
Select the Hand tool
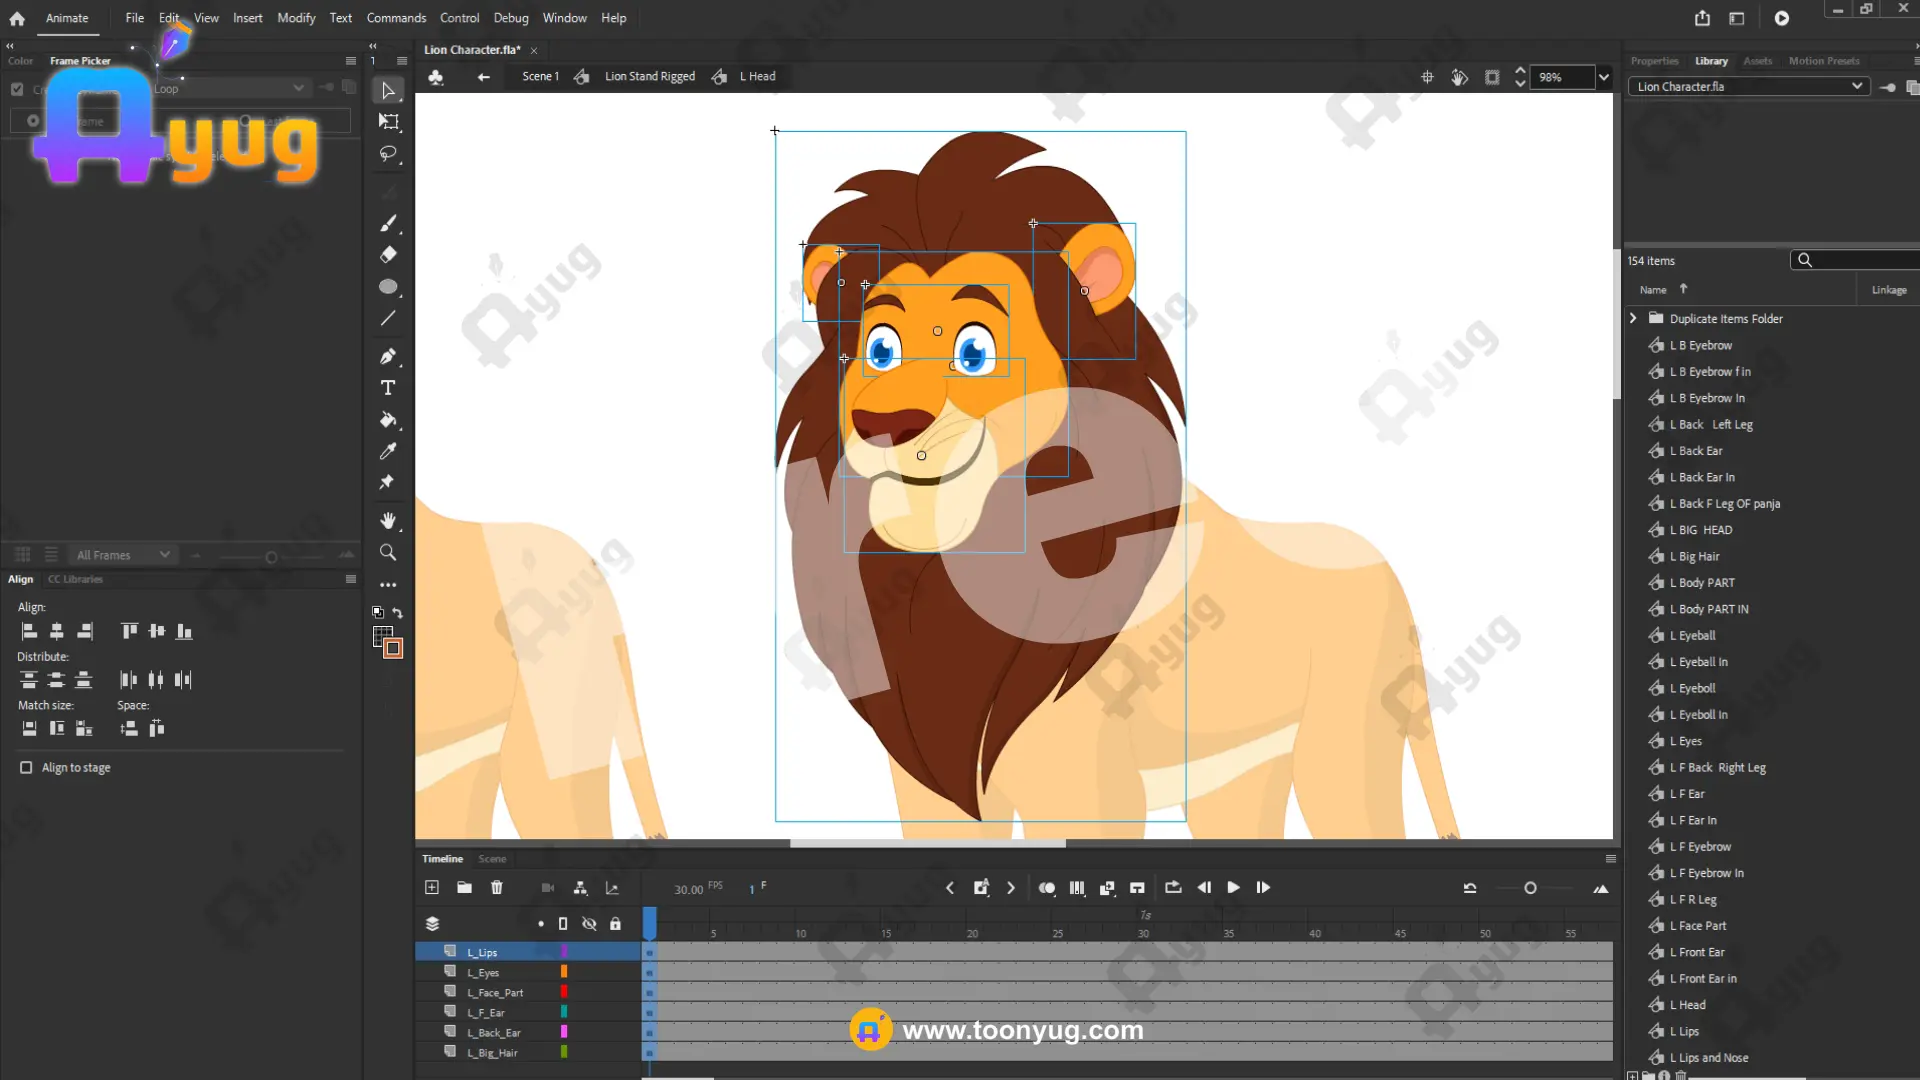tap(388, 520)
